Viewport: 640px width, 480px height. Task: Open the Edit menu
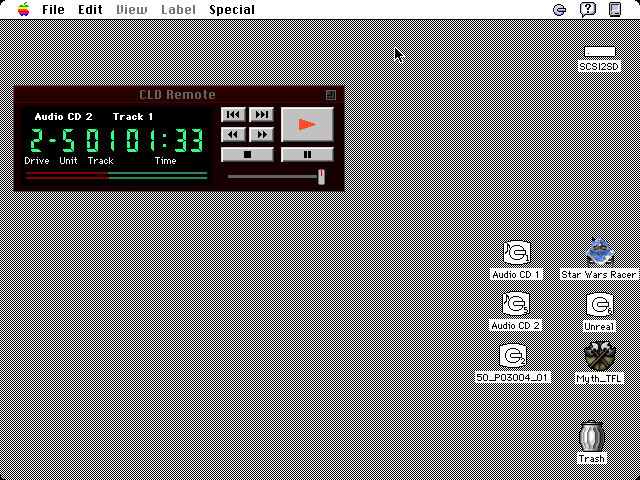click(x=90, y=9)
